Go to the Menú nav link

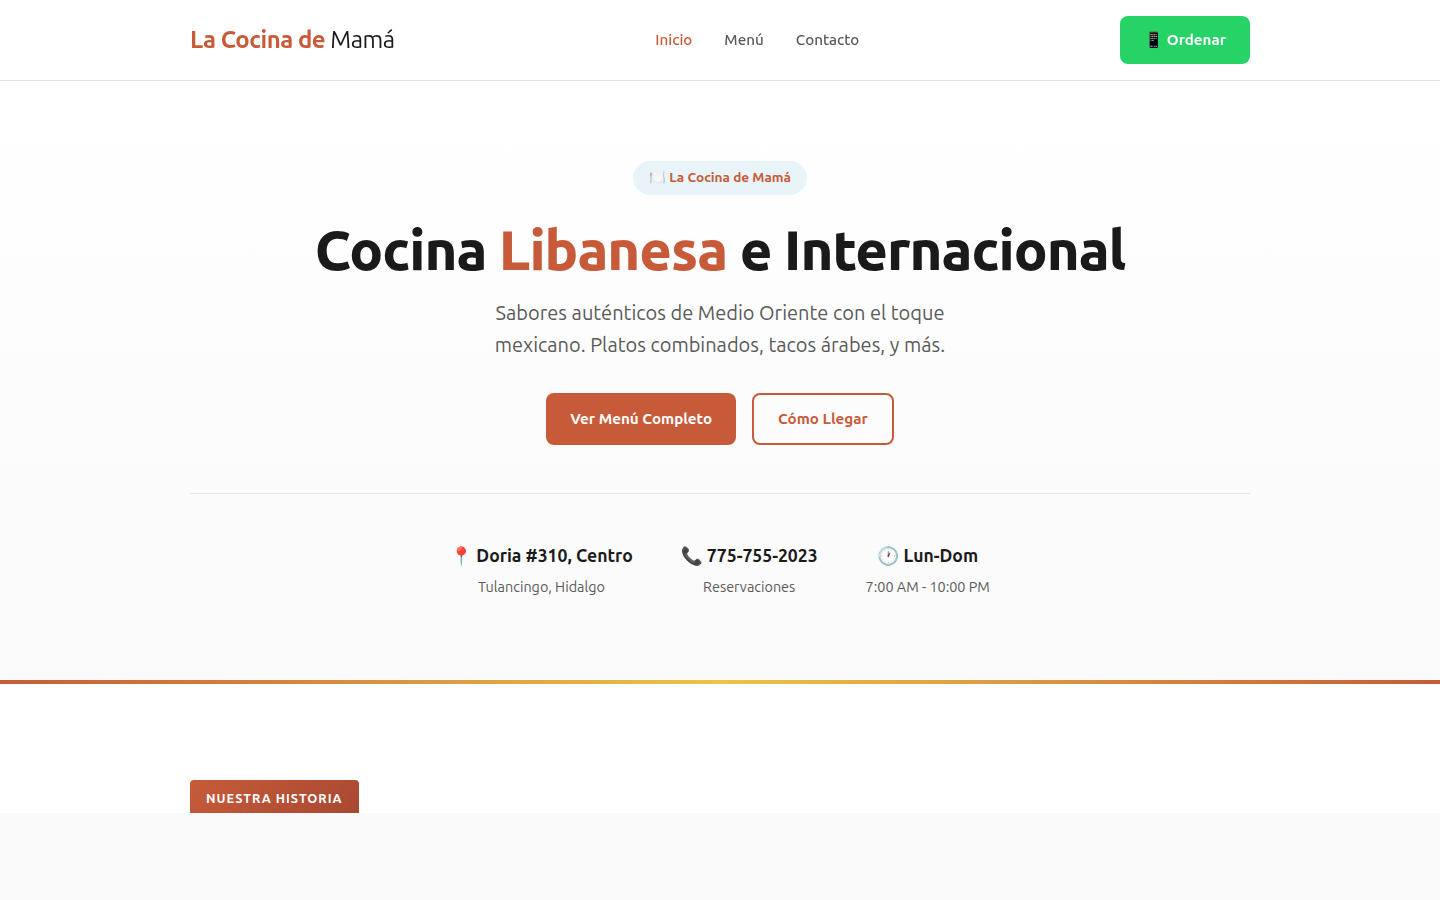[744, 40]
